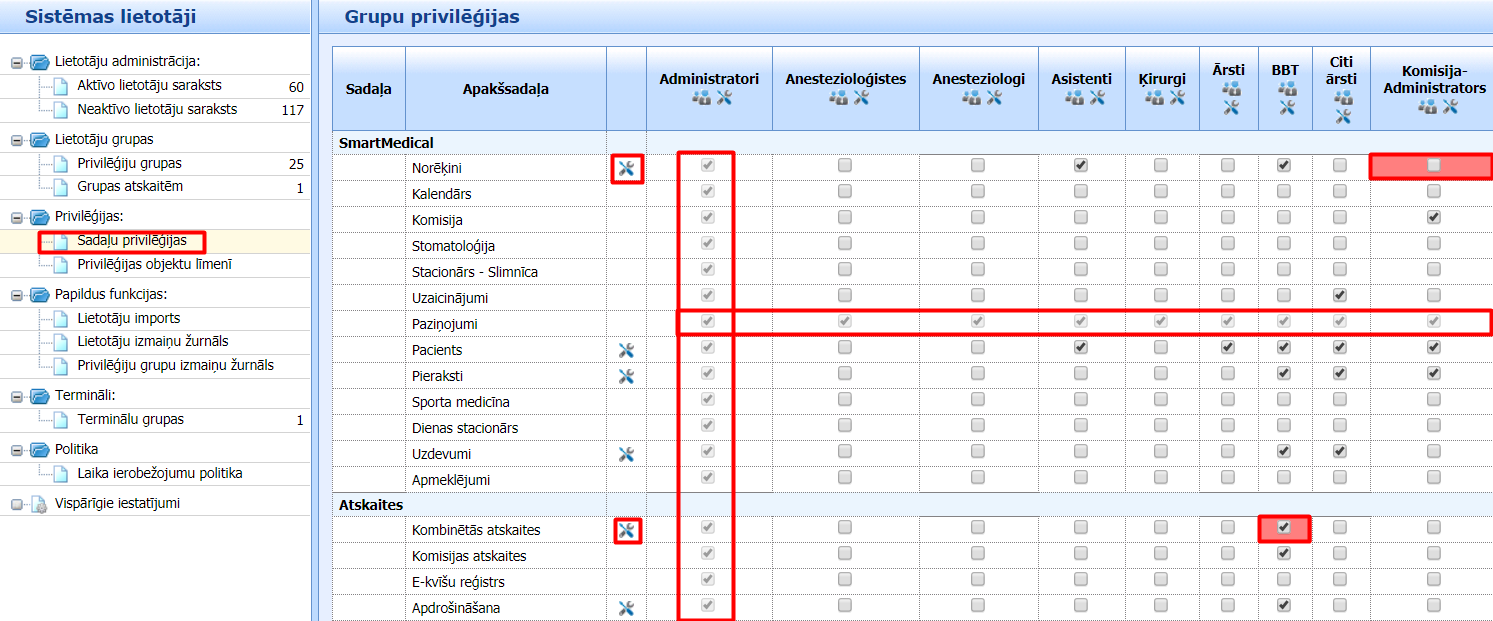The width and height of the screenshot is (1493, 621).
Task: Toggle Kombinētās atskaites checkbox for BBT
Action: [1285, 527]
